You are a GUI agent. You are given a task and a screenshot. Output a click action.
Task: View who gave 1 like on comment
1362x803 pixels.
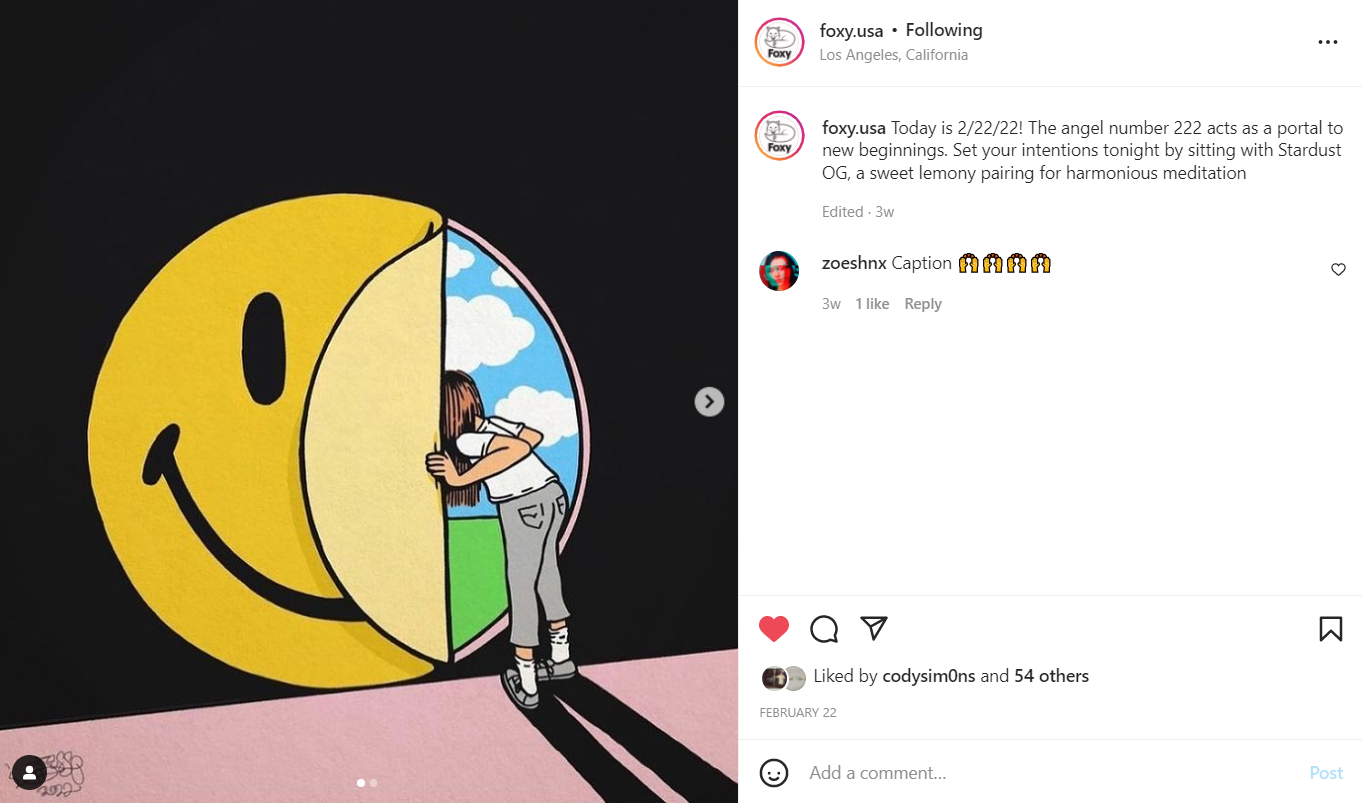(872, 304)
